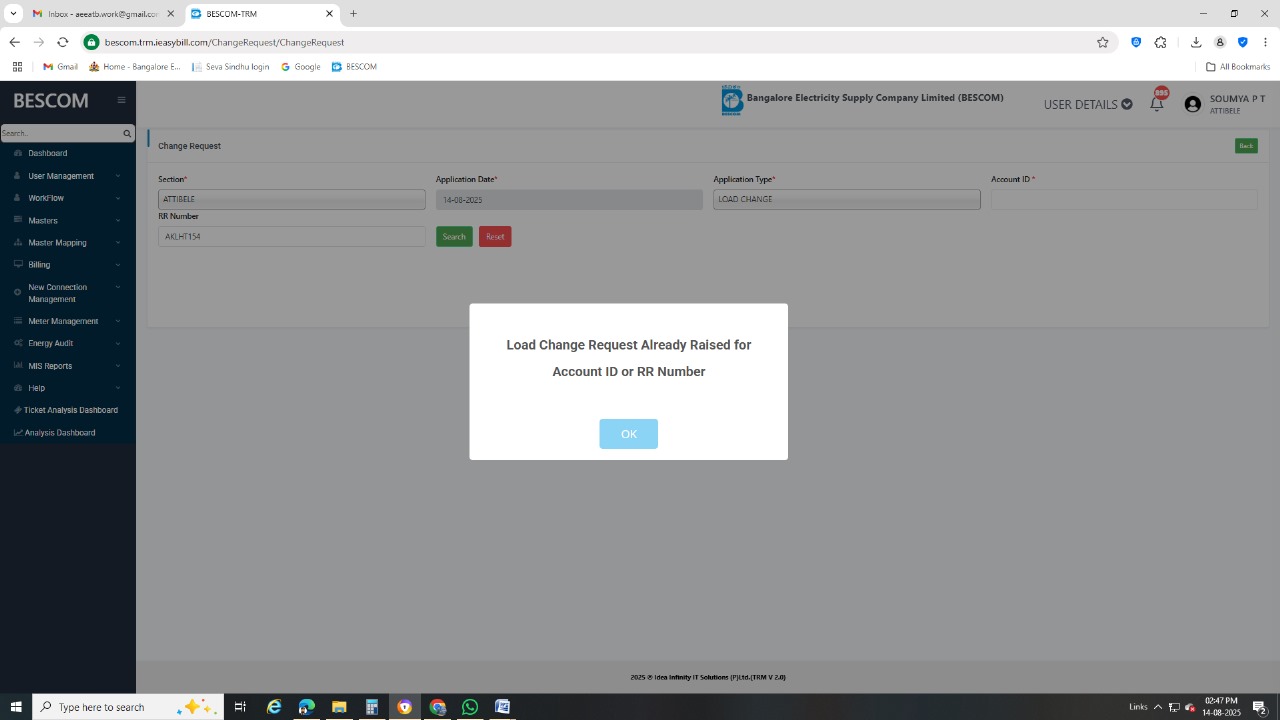This screenshot has height=720, width=1280.
Task: Click the user profile avatar icon
Action: pos(1192,104)
